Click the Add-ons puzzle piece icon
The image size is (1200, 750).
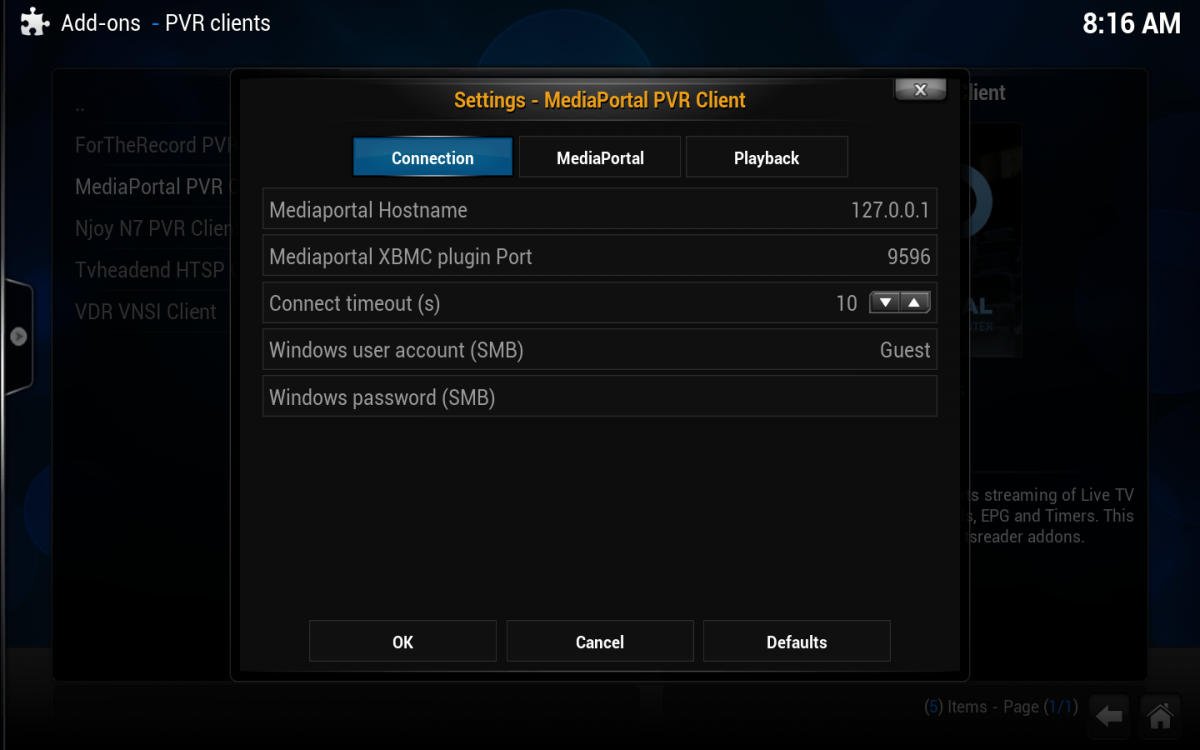pos(33,21)
